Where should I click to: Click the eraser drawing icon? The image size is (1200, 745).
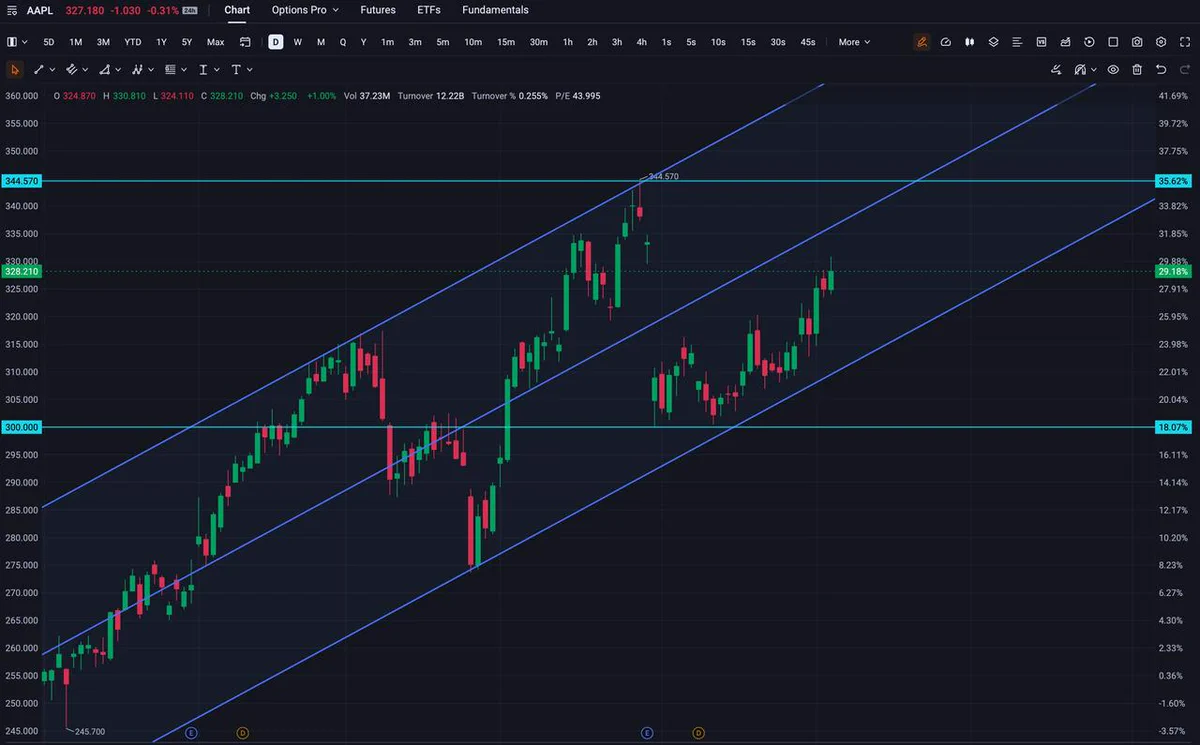[x=1057, y=70]
